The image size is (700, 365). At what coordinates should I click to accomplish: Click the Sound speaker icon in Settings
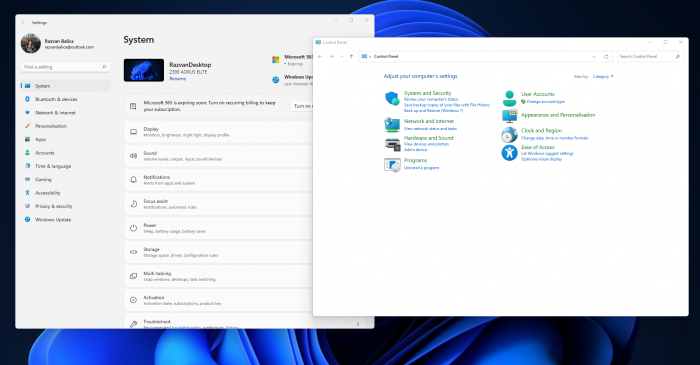tap(133, 156)
